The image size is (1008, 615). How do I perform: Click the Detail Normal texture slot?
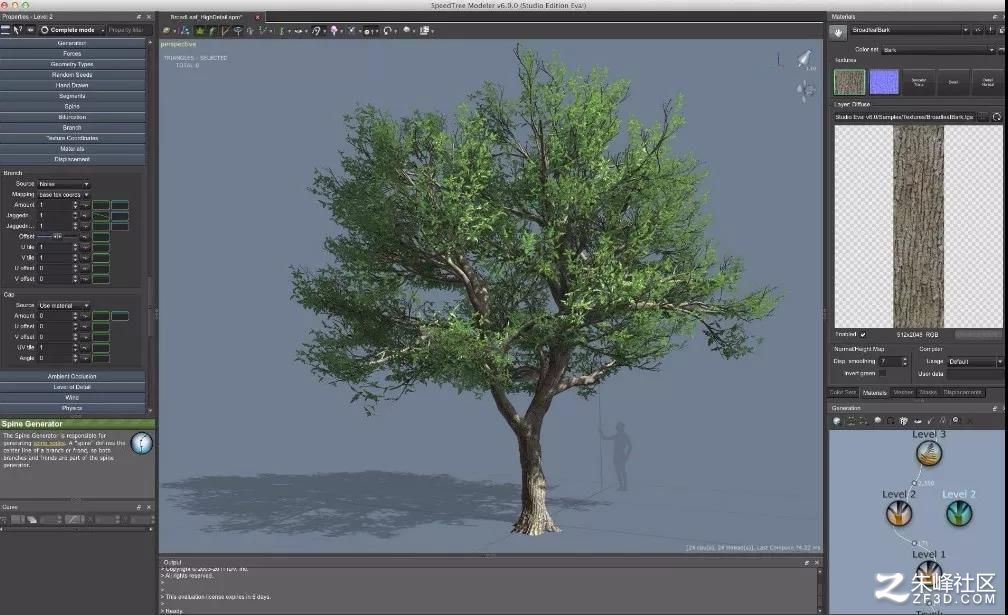(x=987, y=82)
